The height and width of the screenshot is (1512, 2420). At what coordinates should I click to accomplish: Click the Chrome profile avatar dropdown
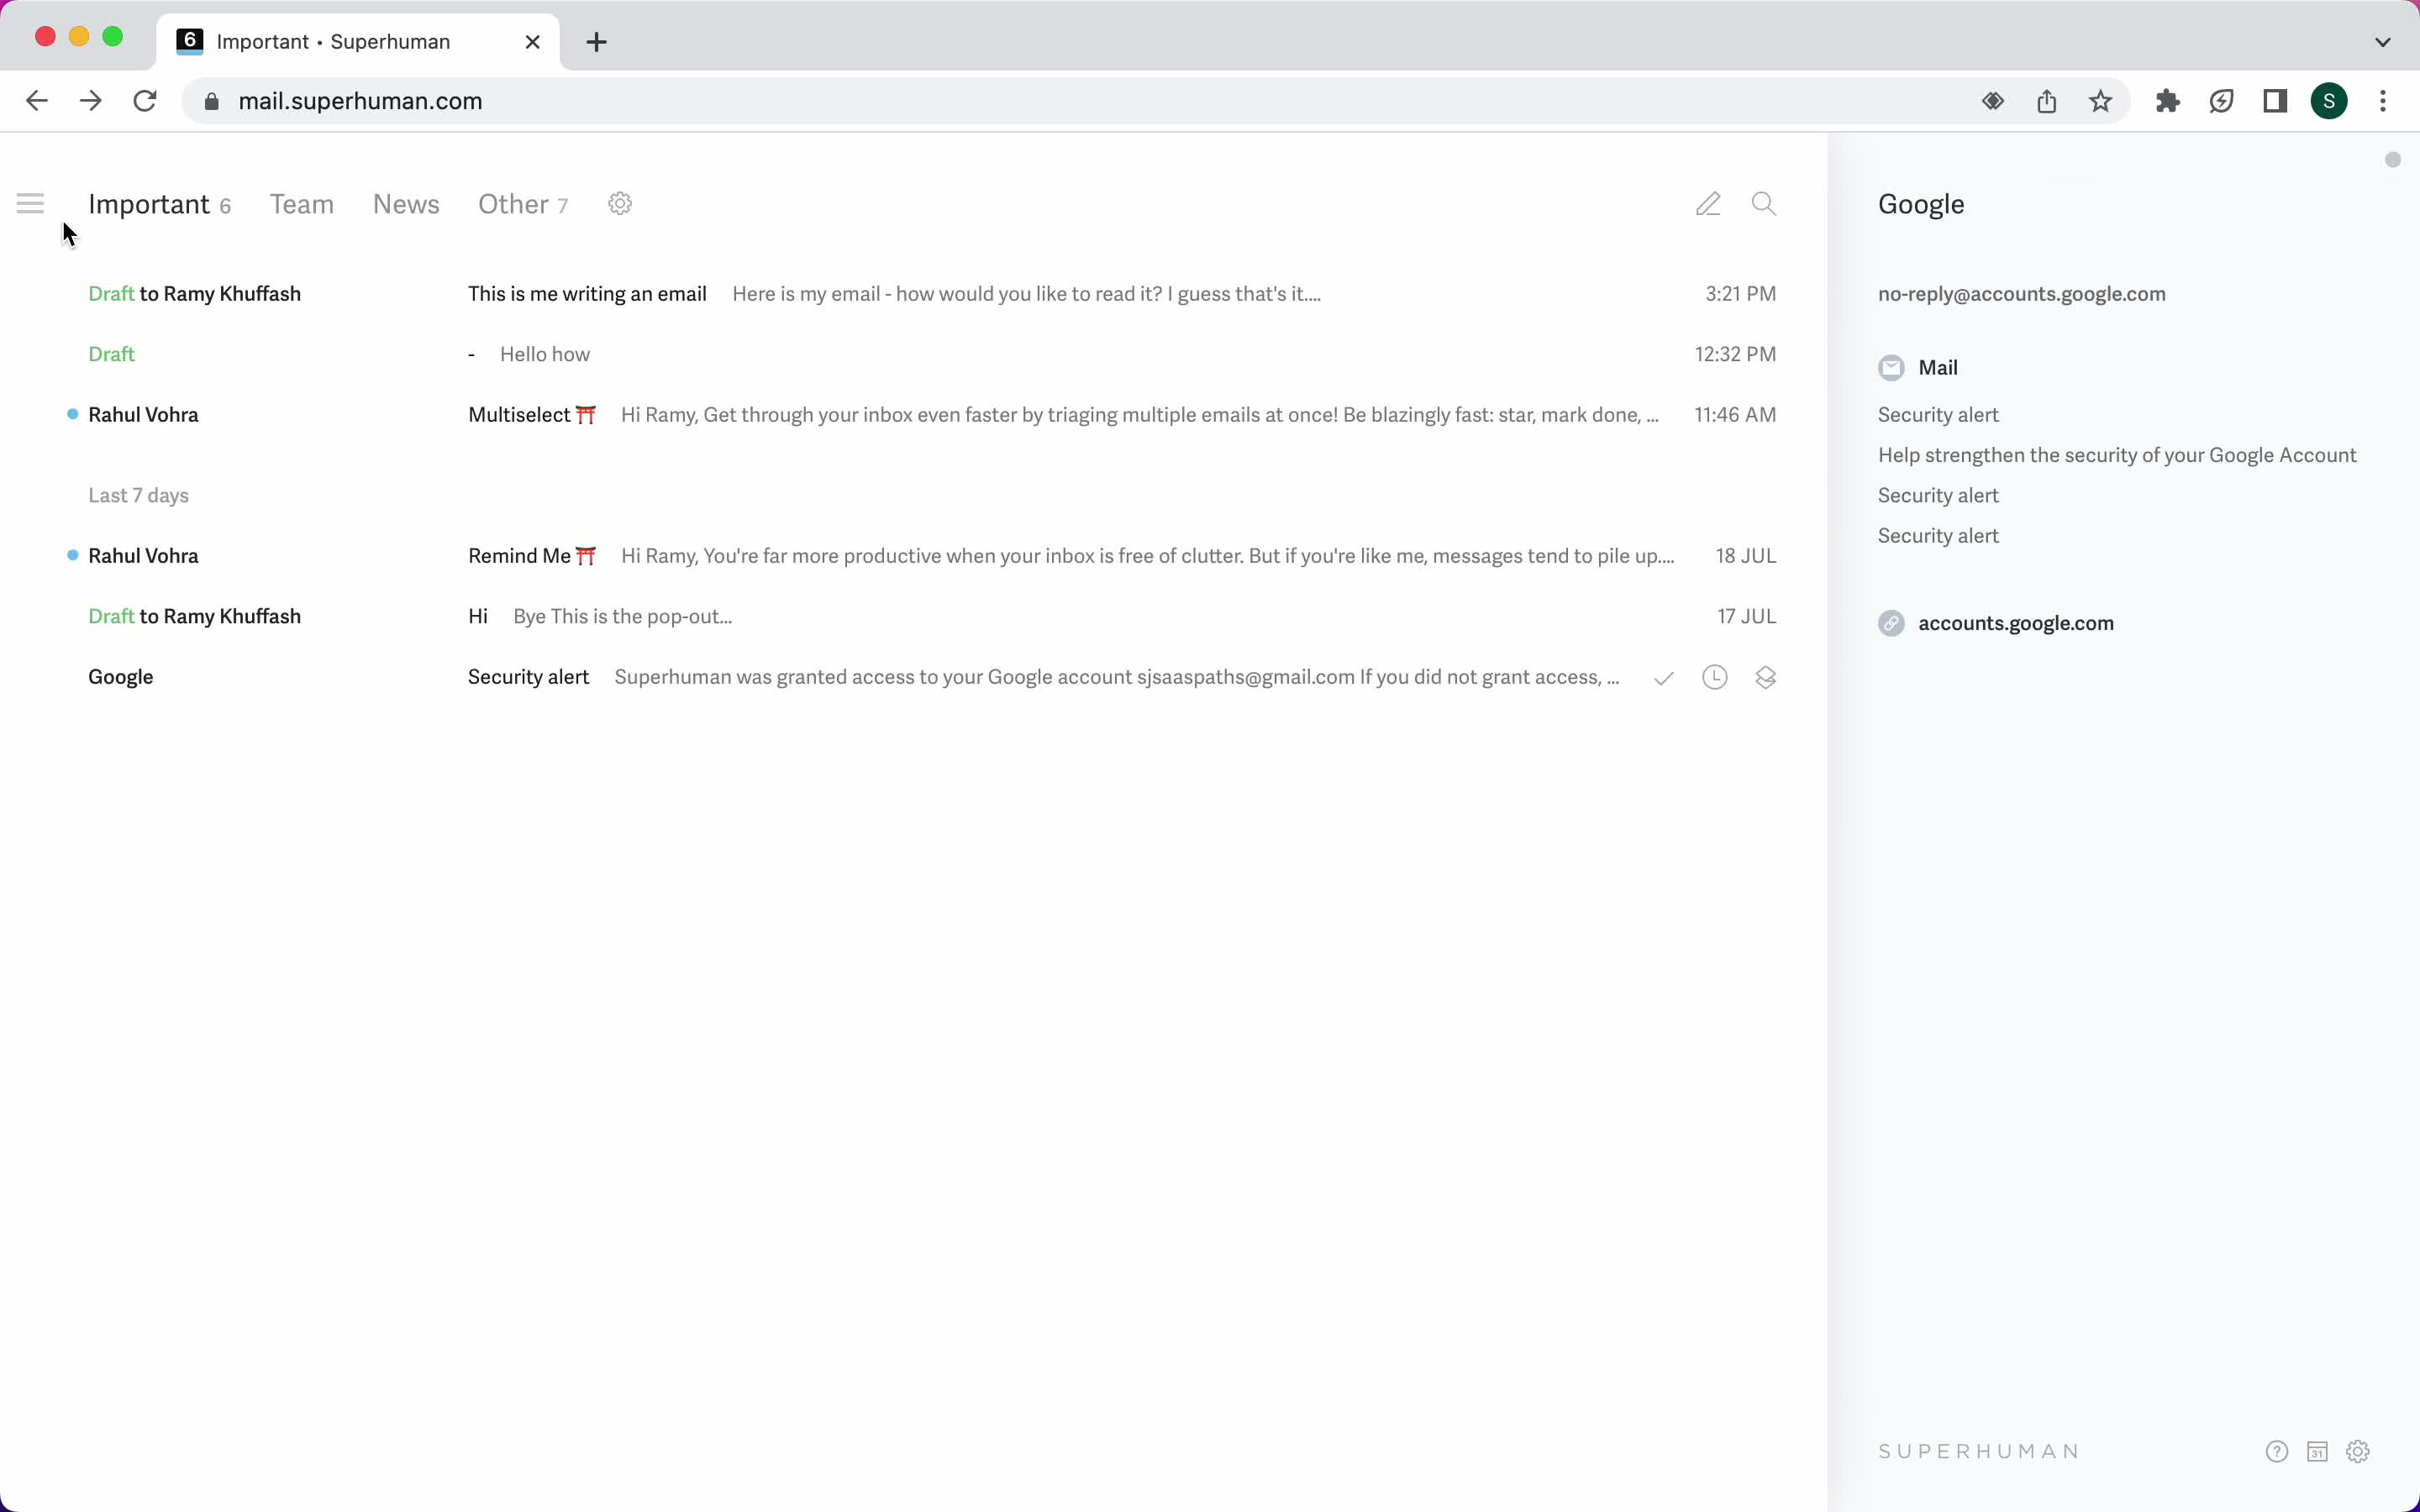(x=2329, y=101)
